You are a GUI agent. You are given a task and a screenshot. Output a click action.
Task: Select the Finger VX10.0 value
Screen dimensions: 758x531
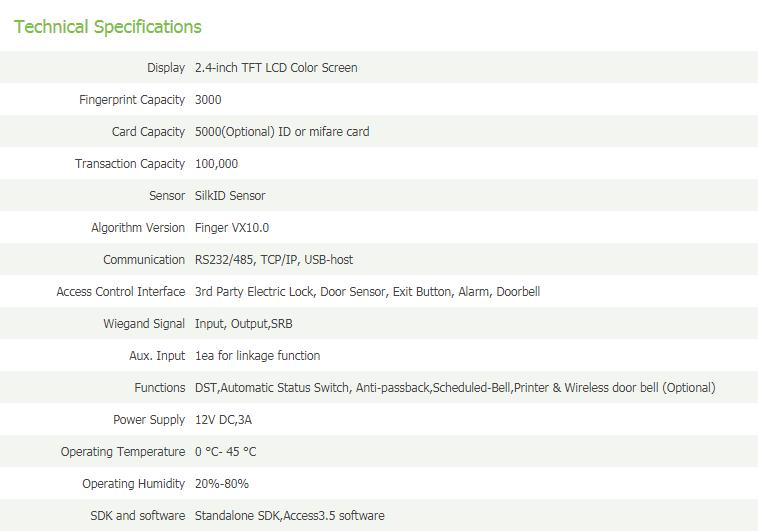(x=232, y=228)
